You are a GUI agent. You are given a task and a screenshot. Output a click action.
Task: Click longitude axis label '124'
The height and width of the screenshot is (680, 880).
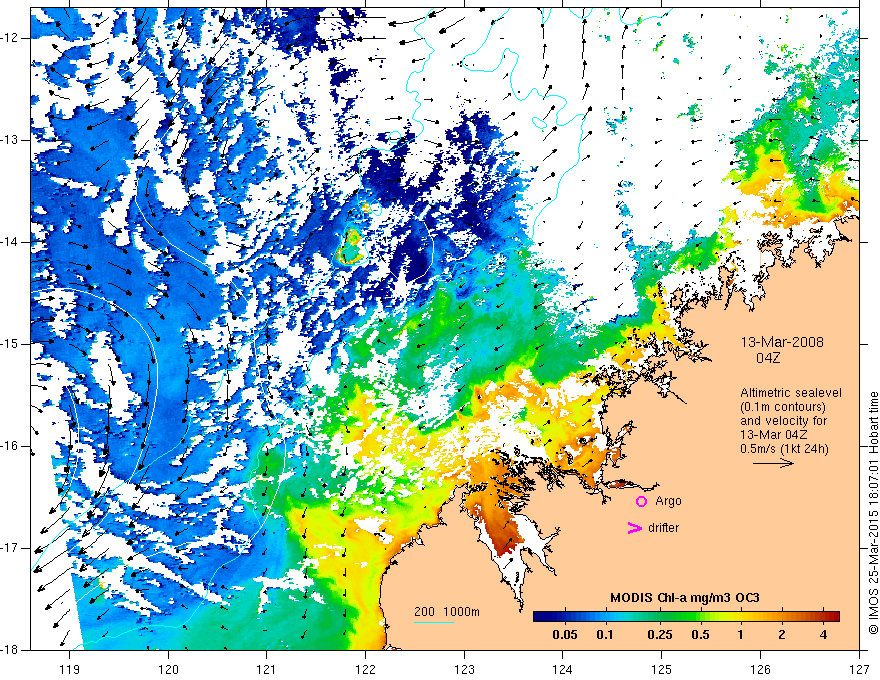pos(563,669)
